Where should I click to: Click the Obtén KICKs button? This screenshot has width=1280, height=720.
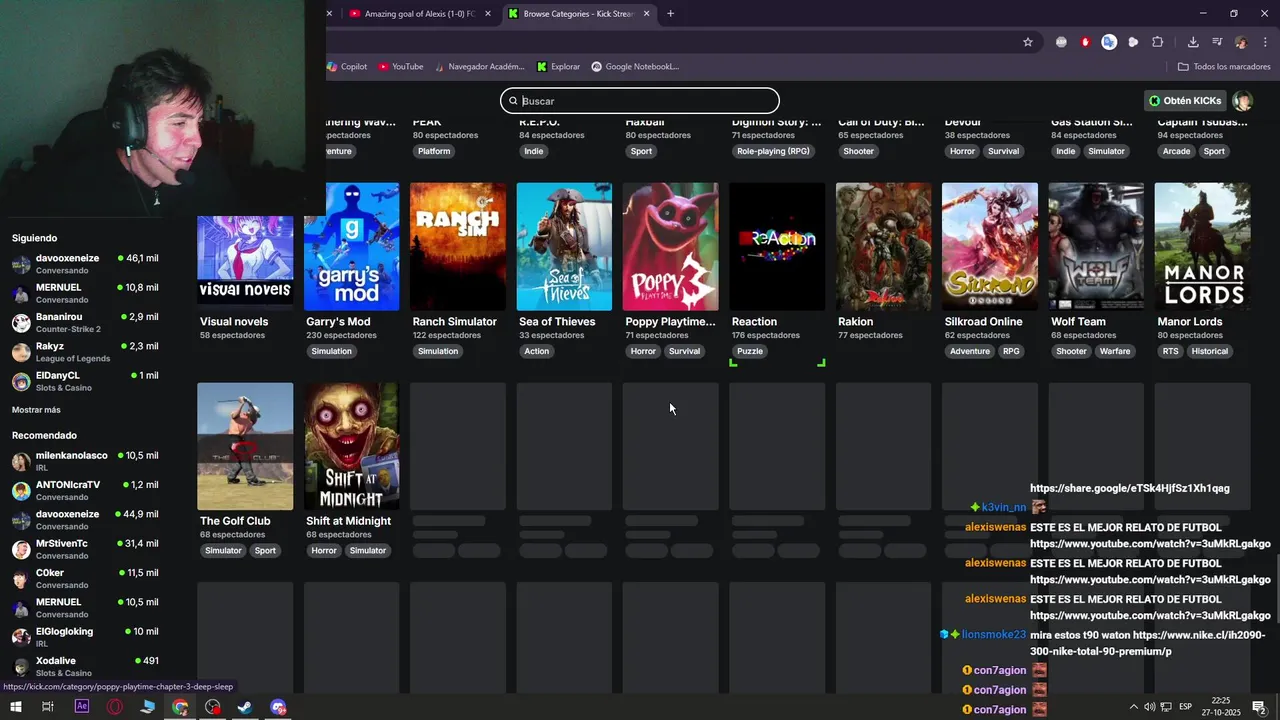(x=1185, y=101)
